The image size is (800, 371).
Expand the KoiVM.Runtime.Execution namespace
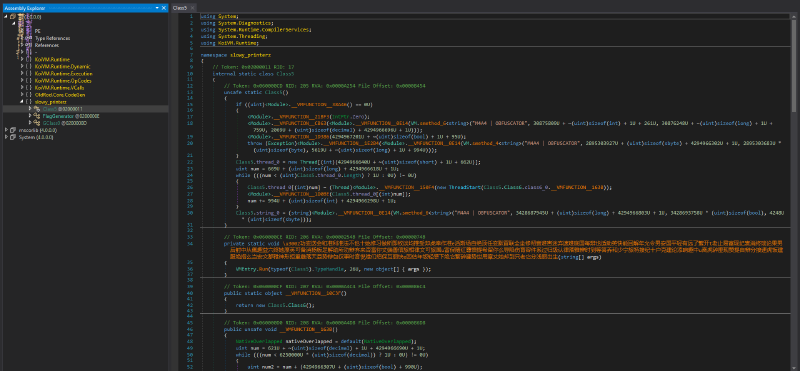pos(22,74)
